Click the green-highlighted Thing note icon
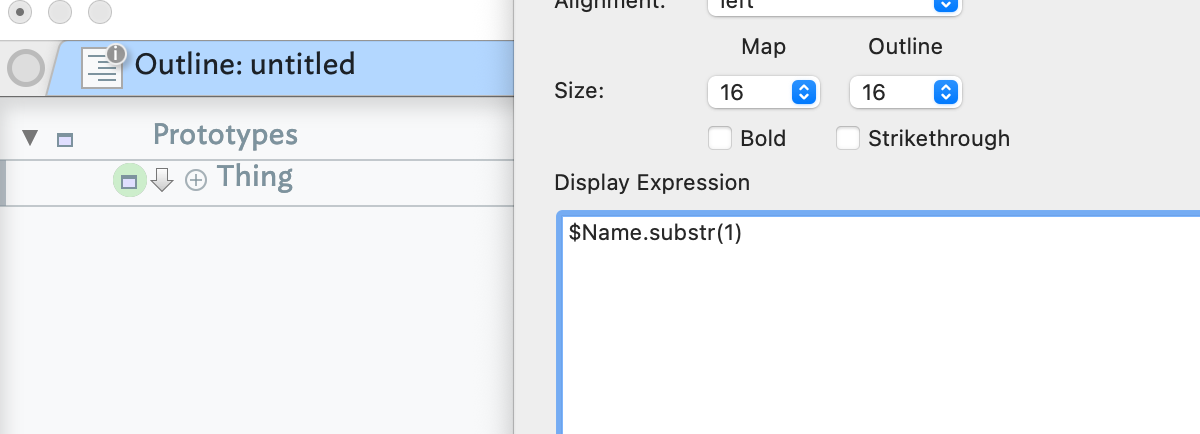This screenshot has width=1200, height=434. tap(129, 181)
